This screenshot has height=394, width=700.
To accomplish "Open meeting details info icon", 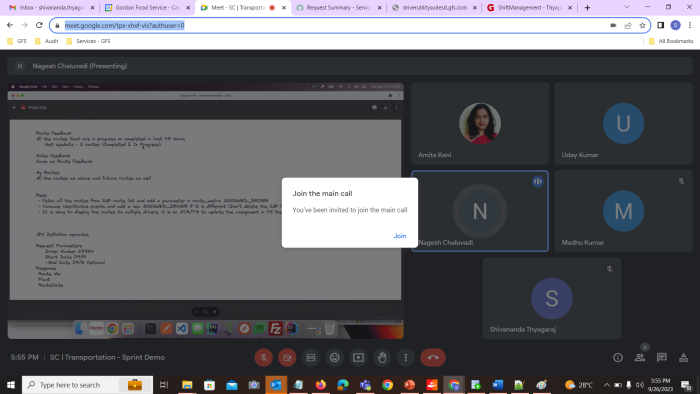I will tap(618, 357).
